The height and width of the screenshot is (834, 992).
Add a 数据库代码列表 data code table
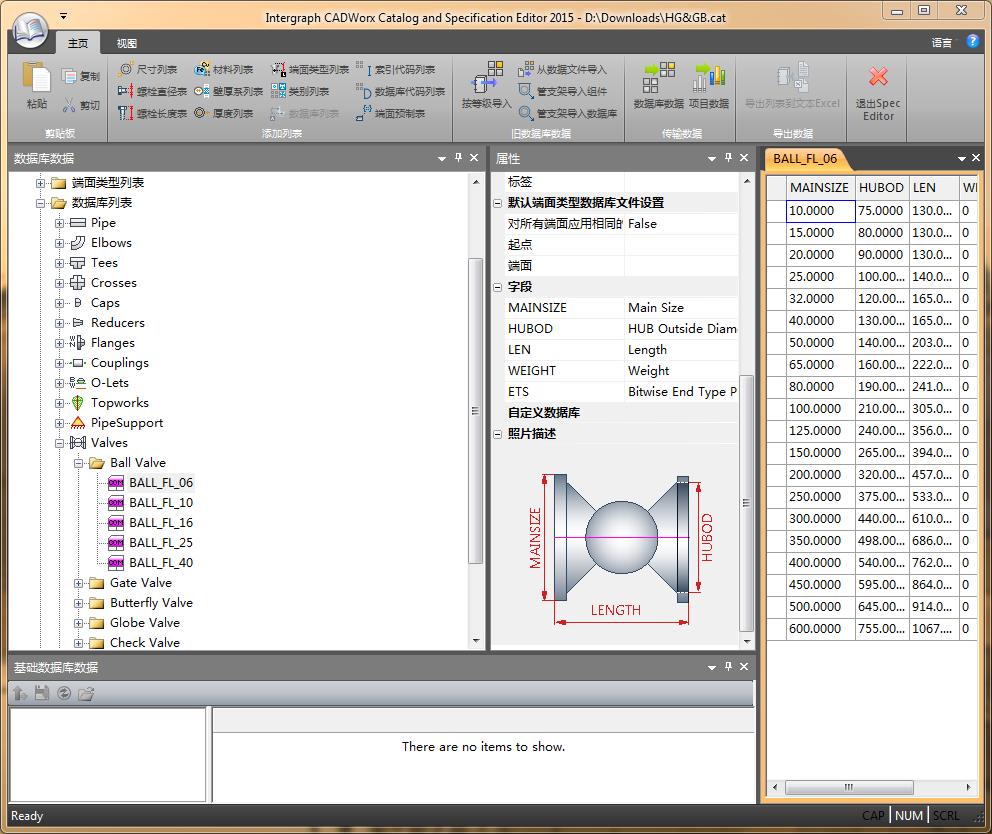(400, 91)
